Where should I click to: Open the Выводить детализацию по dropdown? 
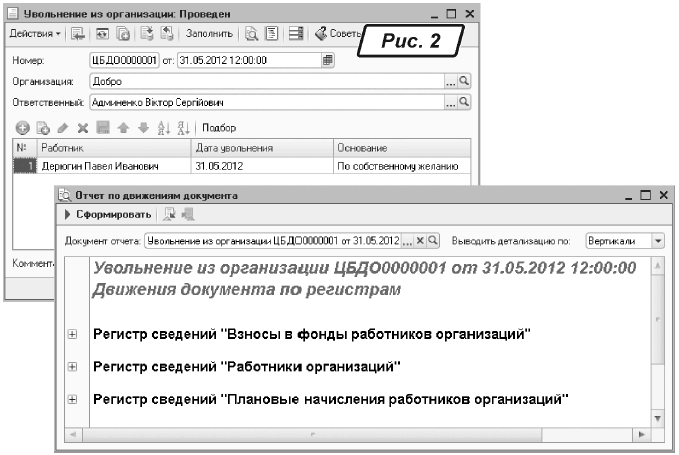coord(657,241)
